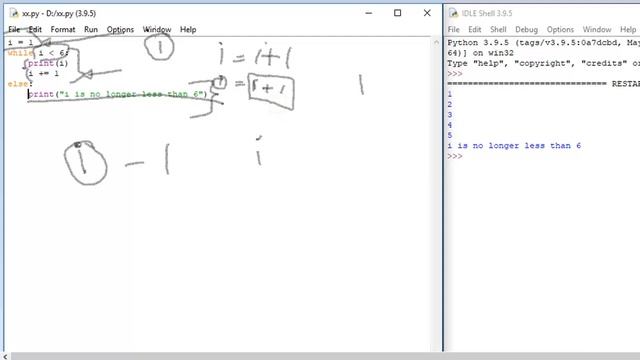Click the line 'while i < 6:' in editor

pyautogui.click(x=38, y=53)
